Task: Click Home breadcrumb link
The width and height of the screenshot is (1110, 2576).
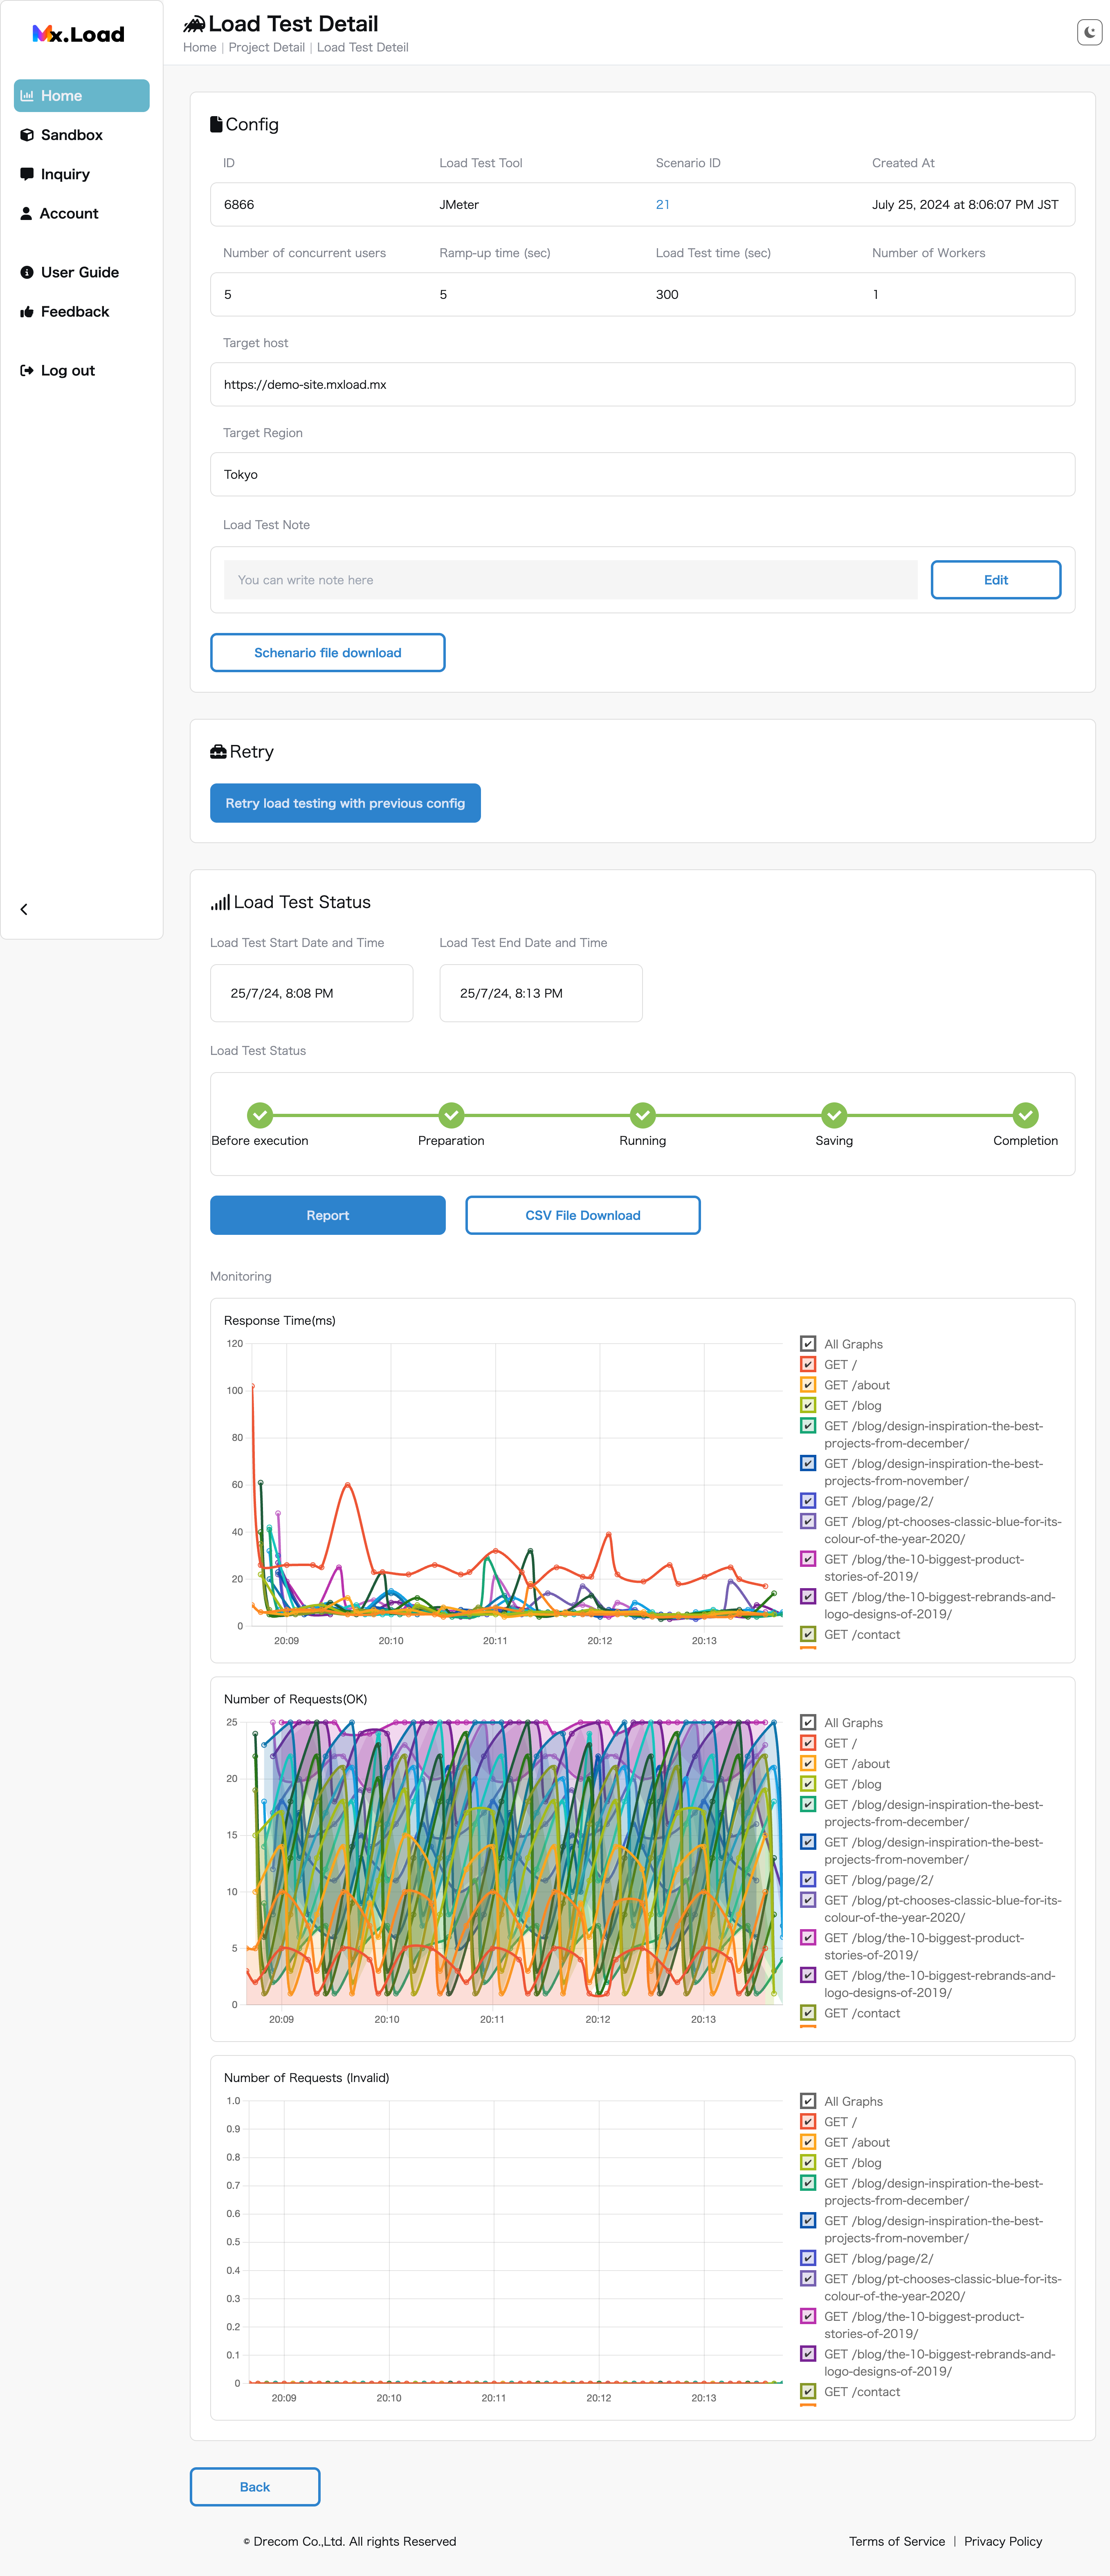Action: (x=199, y=47)
